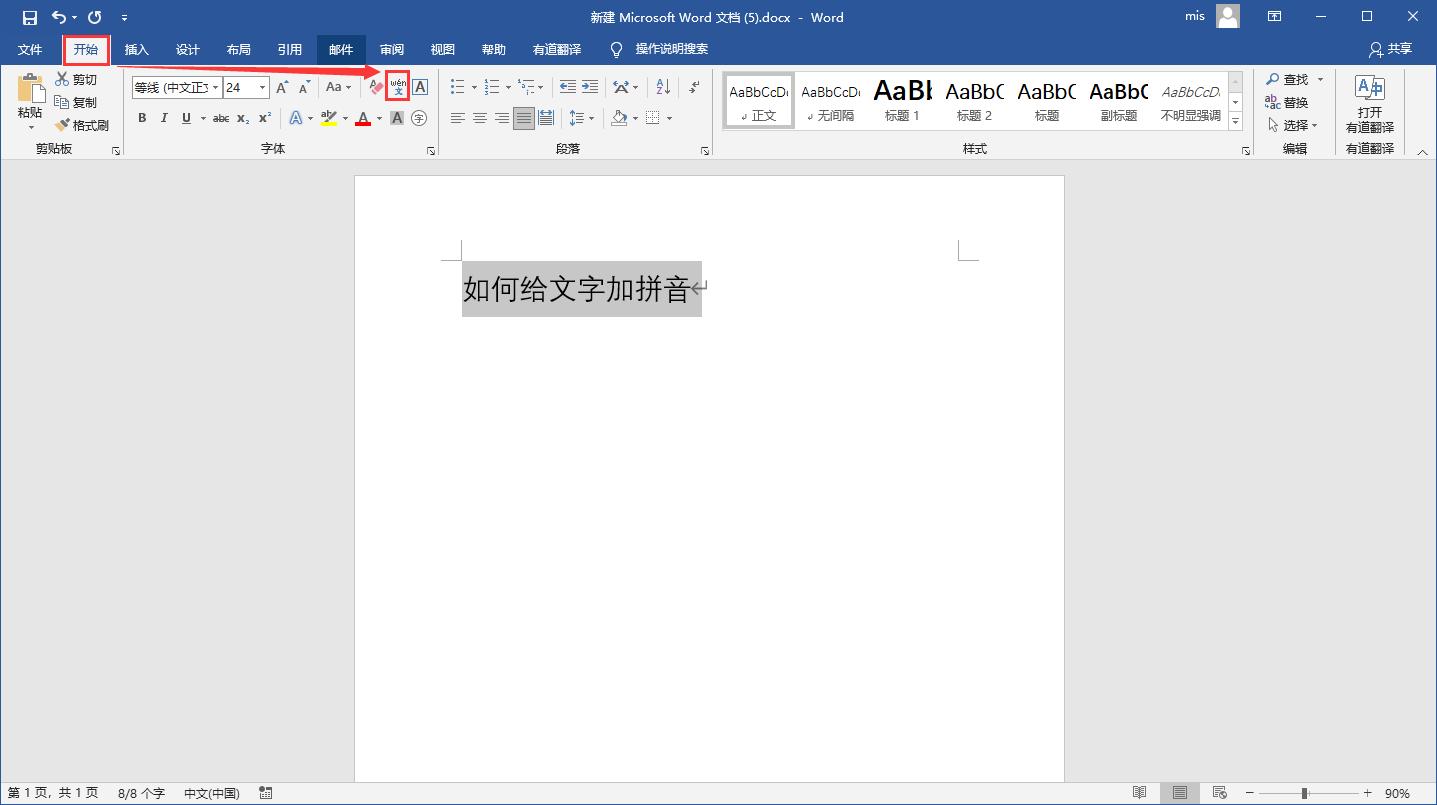Toggle bold formatting
This screenshot has width=1437, height=805.
[x=141, y=118]
